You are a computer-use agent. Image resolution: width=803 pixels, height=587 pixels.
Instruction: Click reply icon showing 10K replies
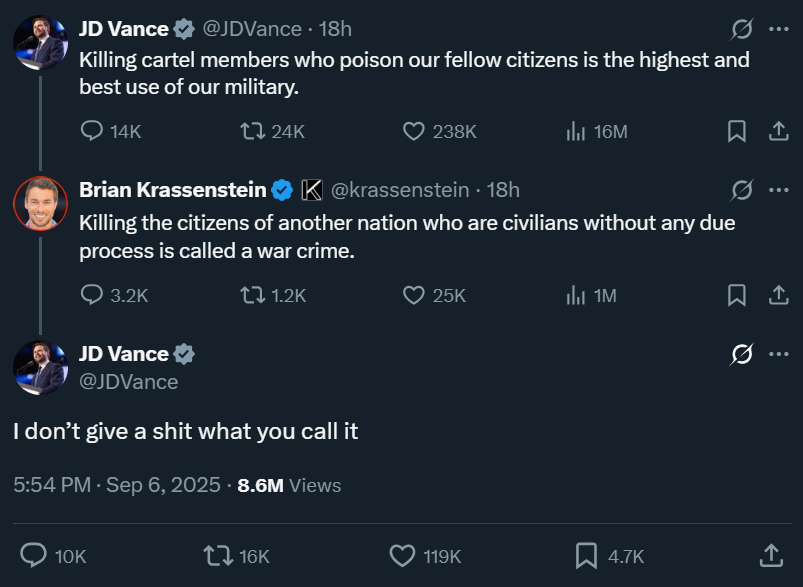pyautogui.click(x=34, y=555)
